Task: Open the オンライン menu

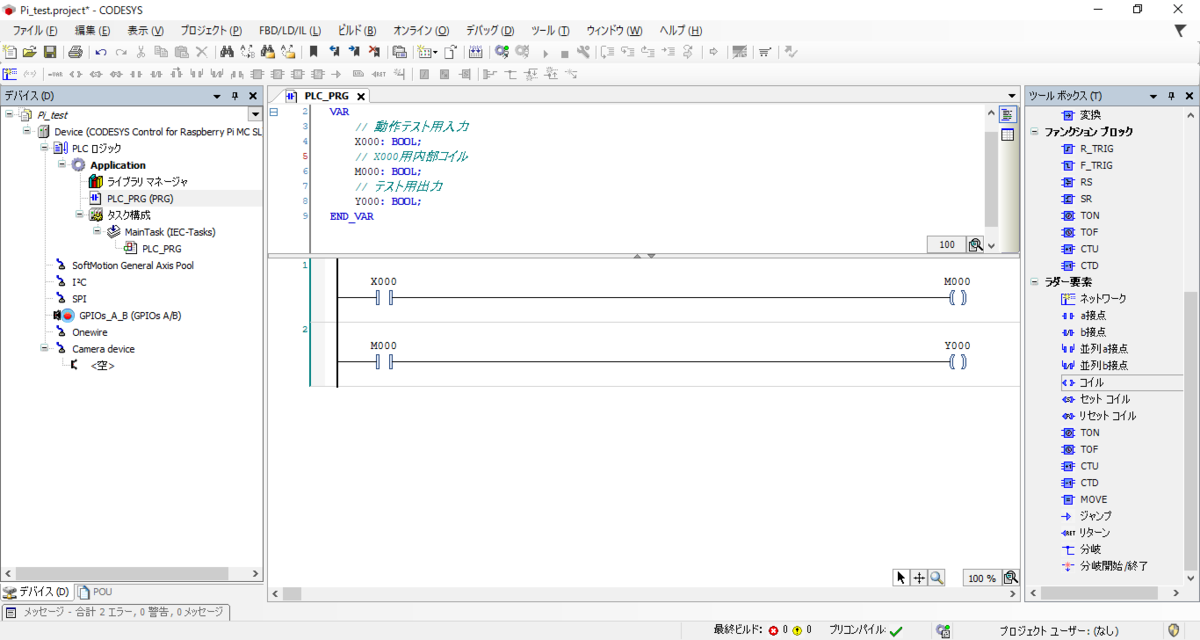Action: click(x=421, y=31)
